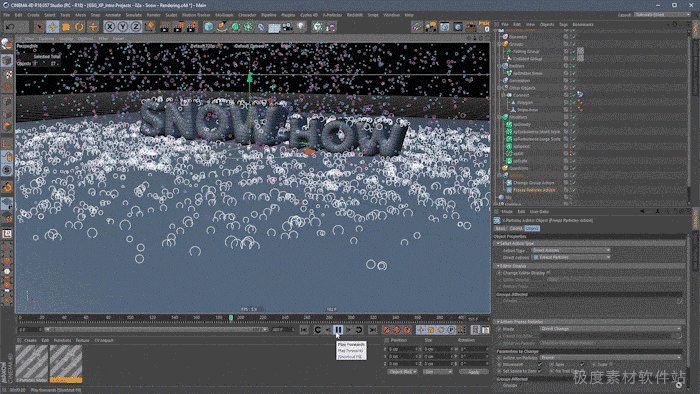Click the coordinate system icon
This screenshot has width=700, height=394.
point(150,27)
